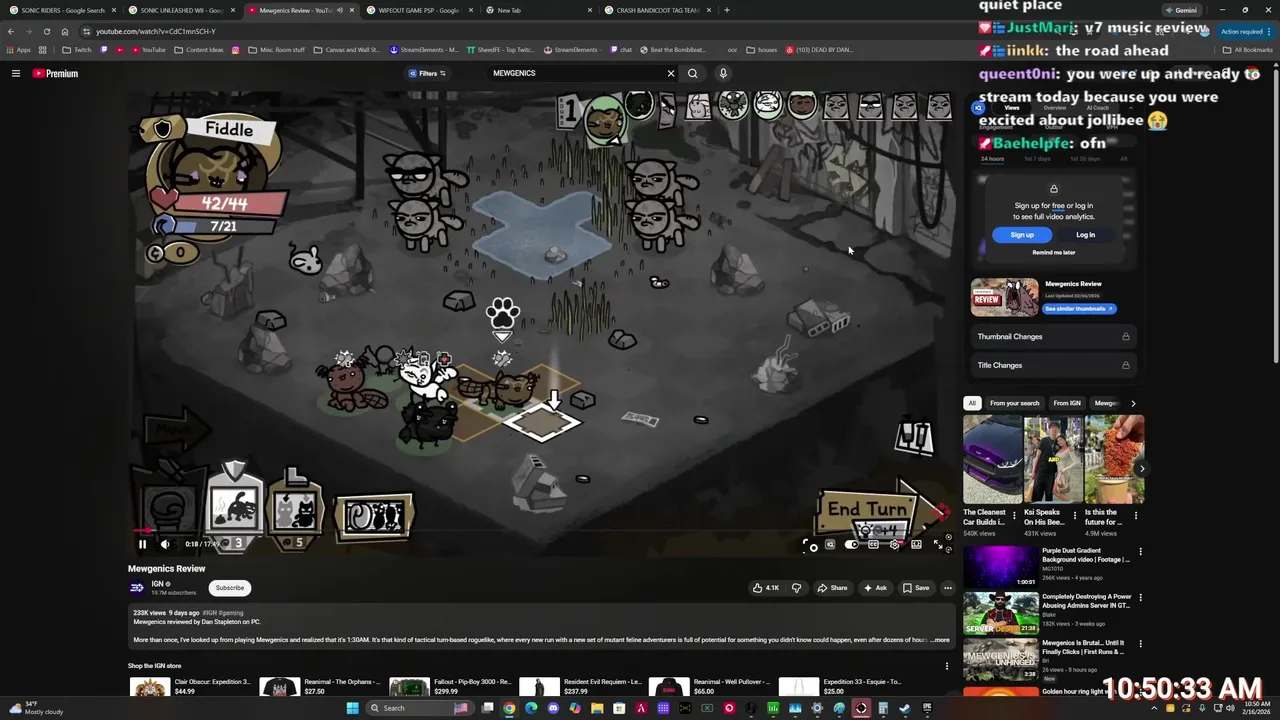Open the Content Ideas bookmark folder

click(x=199, y=50)
